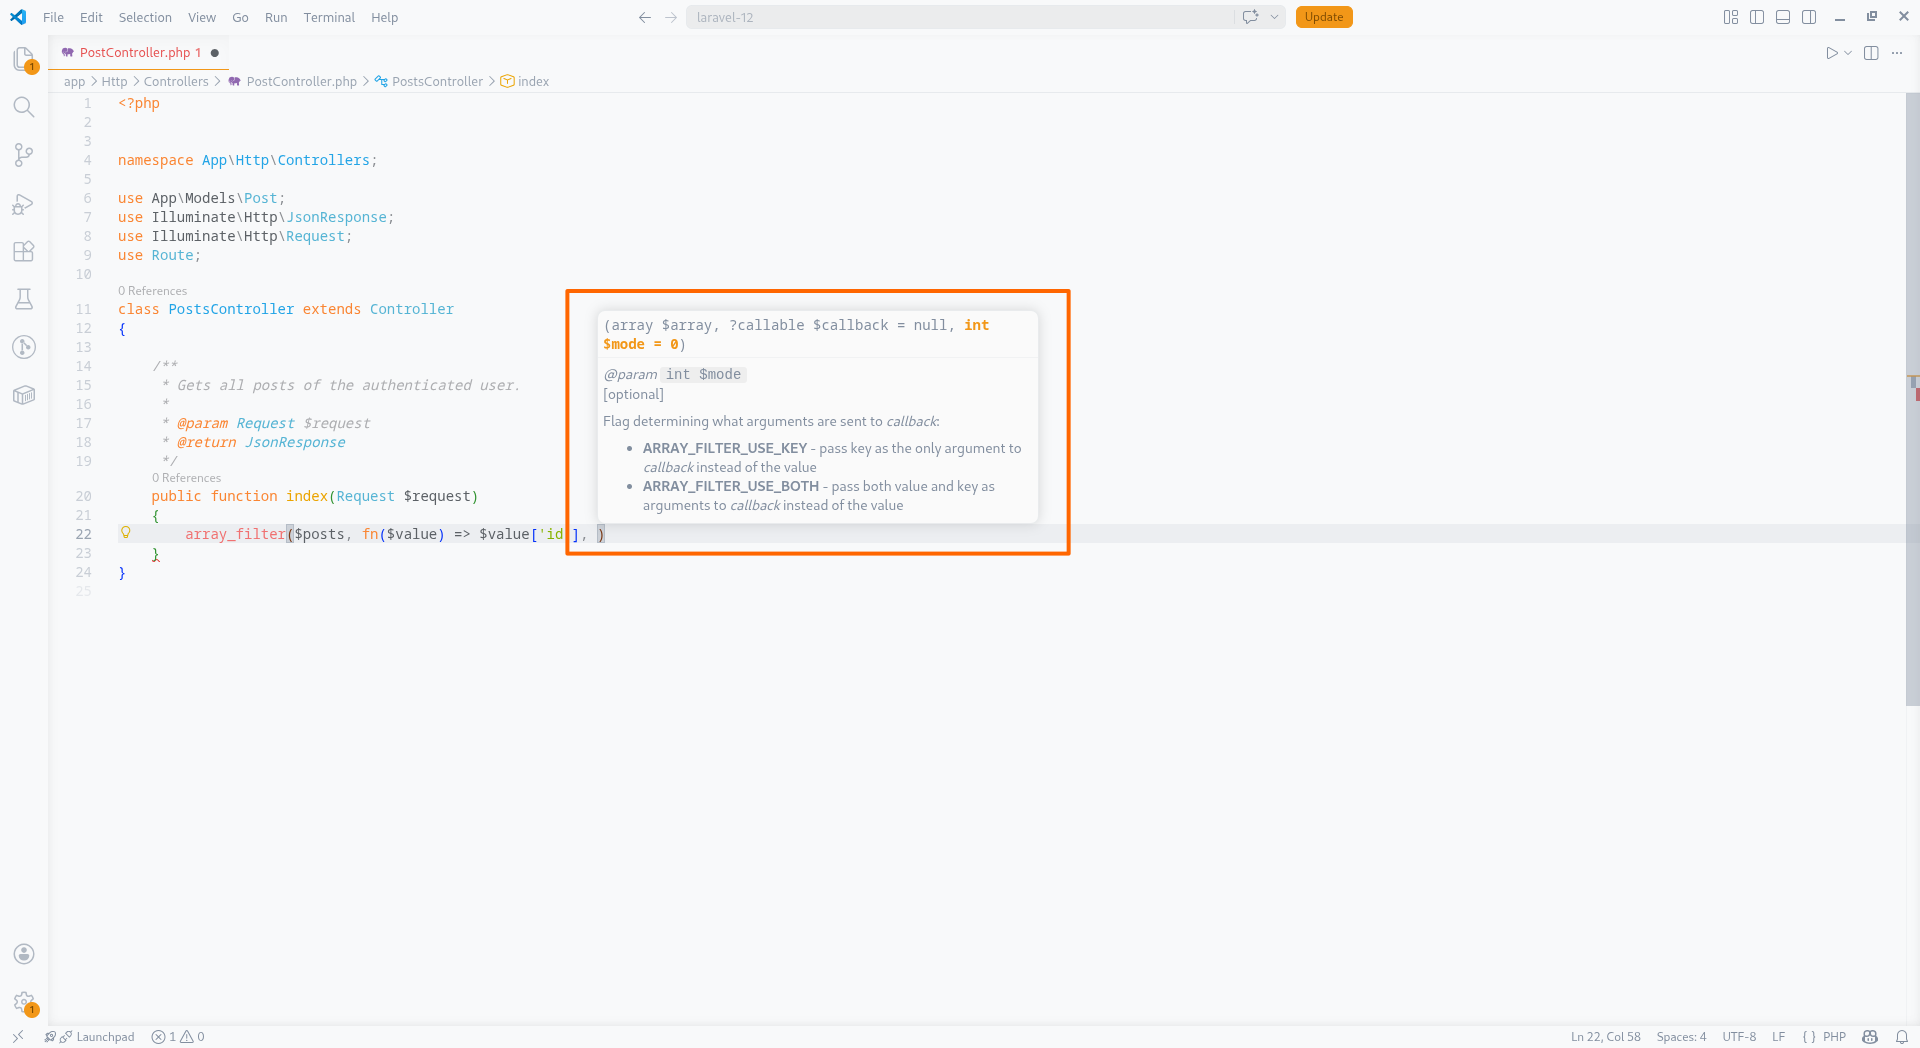Click 0 References above function index

pos(186,478)
